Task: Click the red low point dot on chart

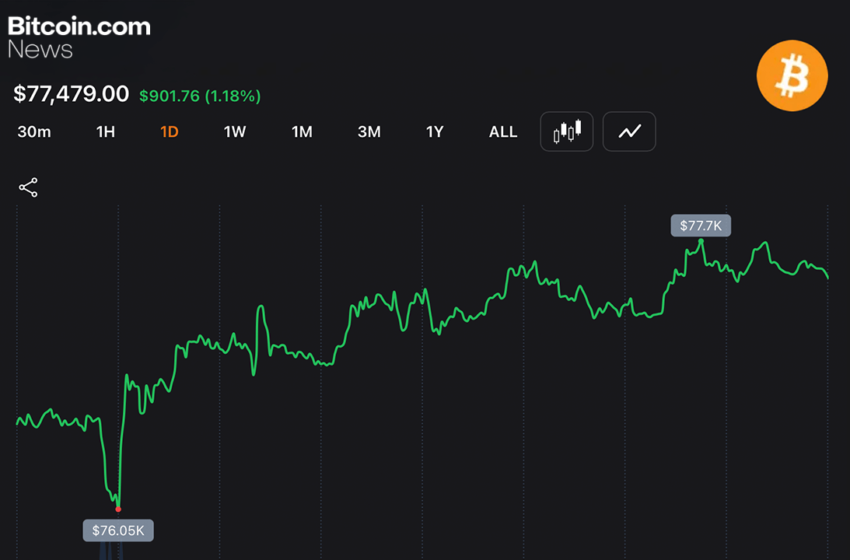Action: (x=118, y=509)
